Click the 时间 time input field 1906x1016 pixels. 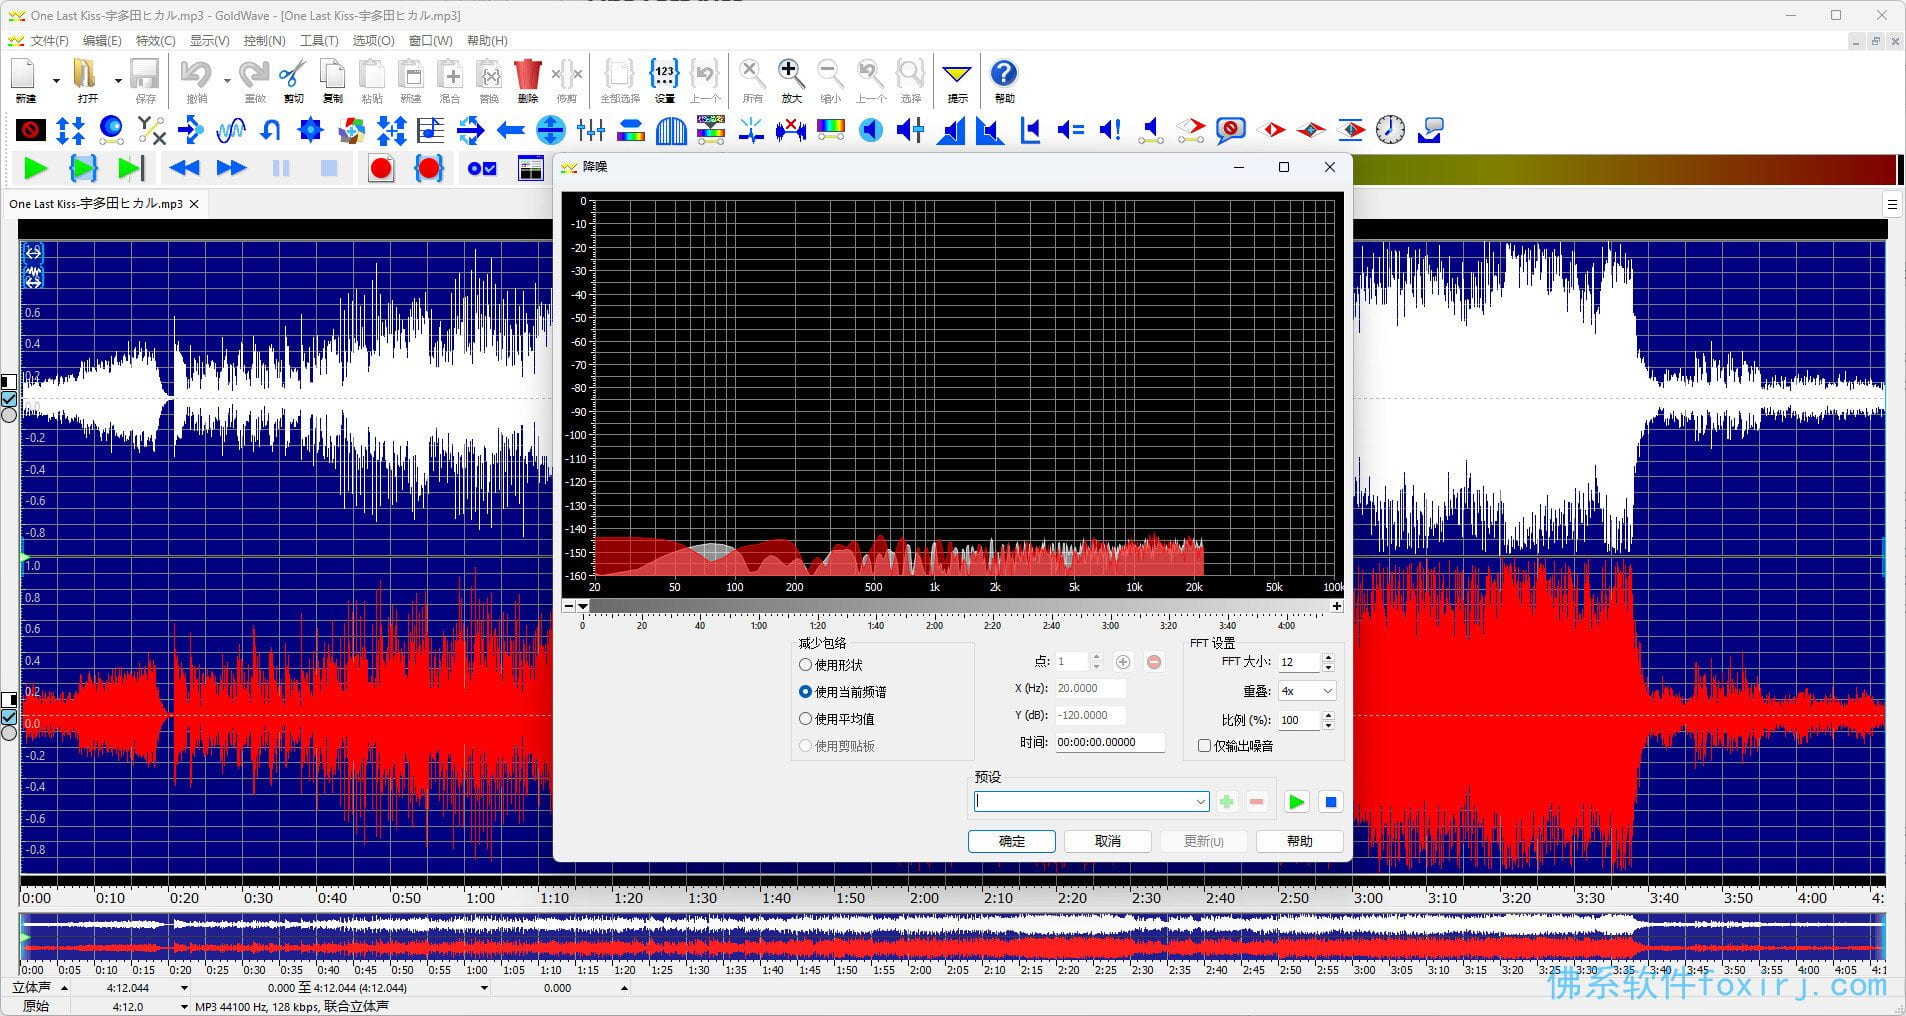tap(1111, 742)
